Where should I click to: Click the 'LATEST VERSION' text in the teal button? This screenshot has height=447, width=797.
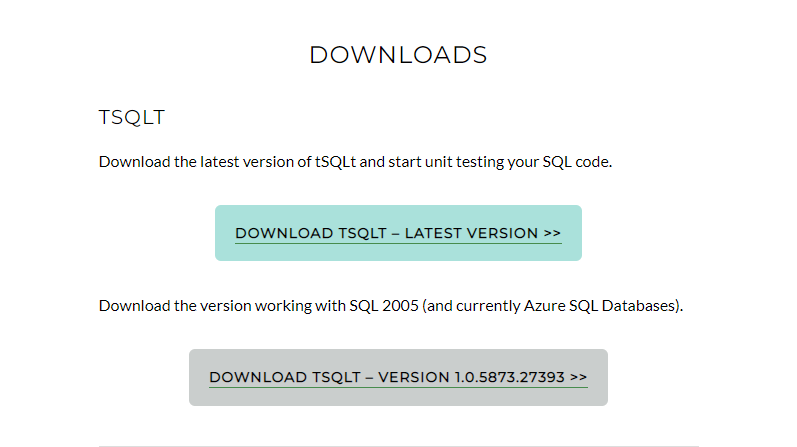(x=471, y=233)
